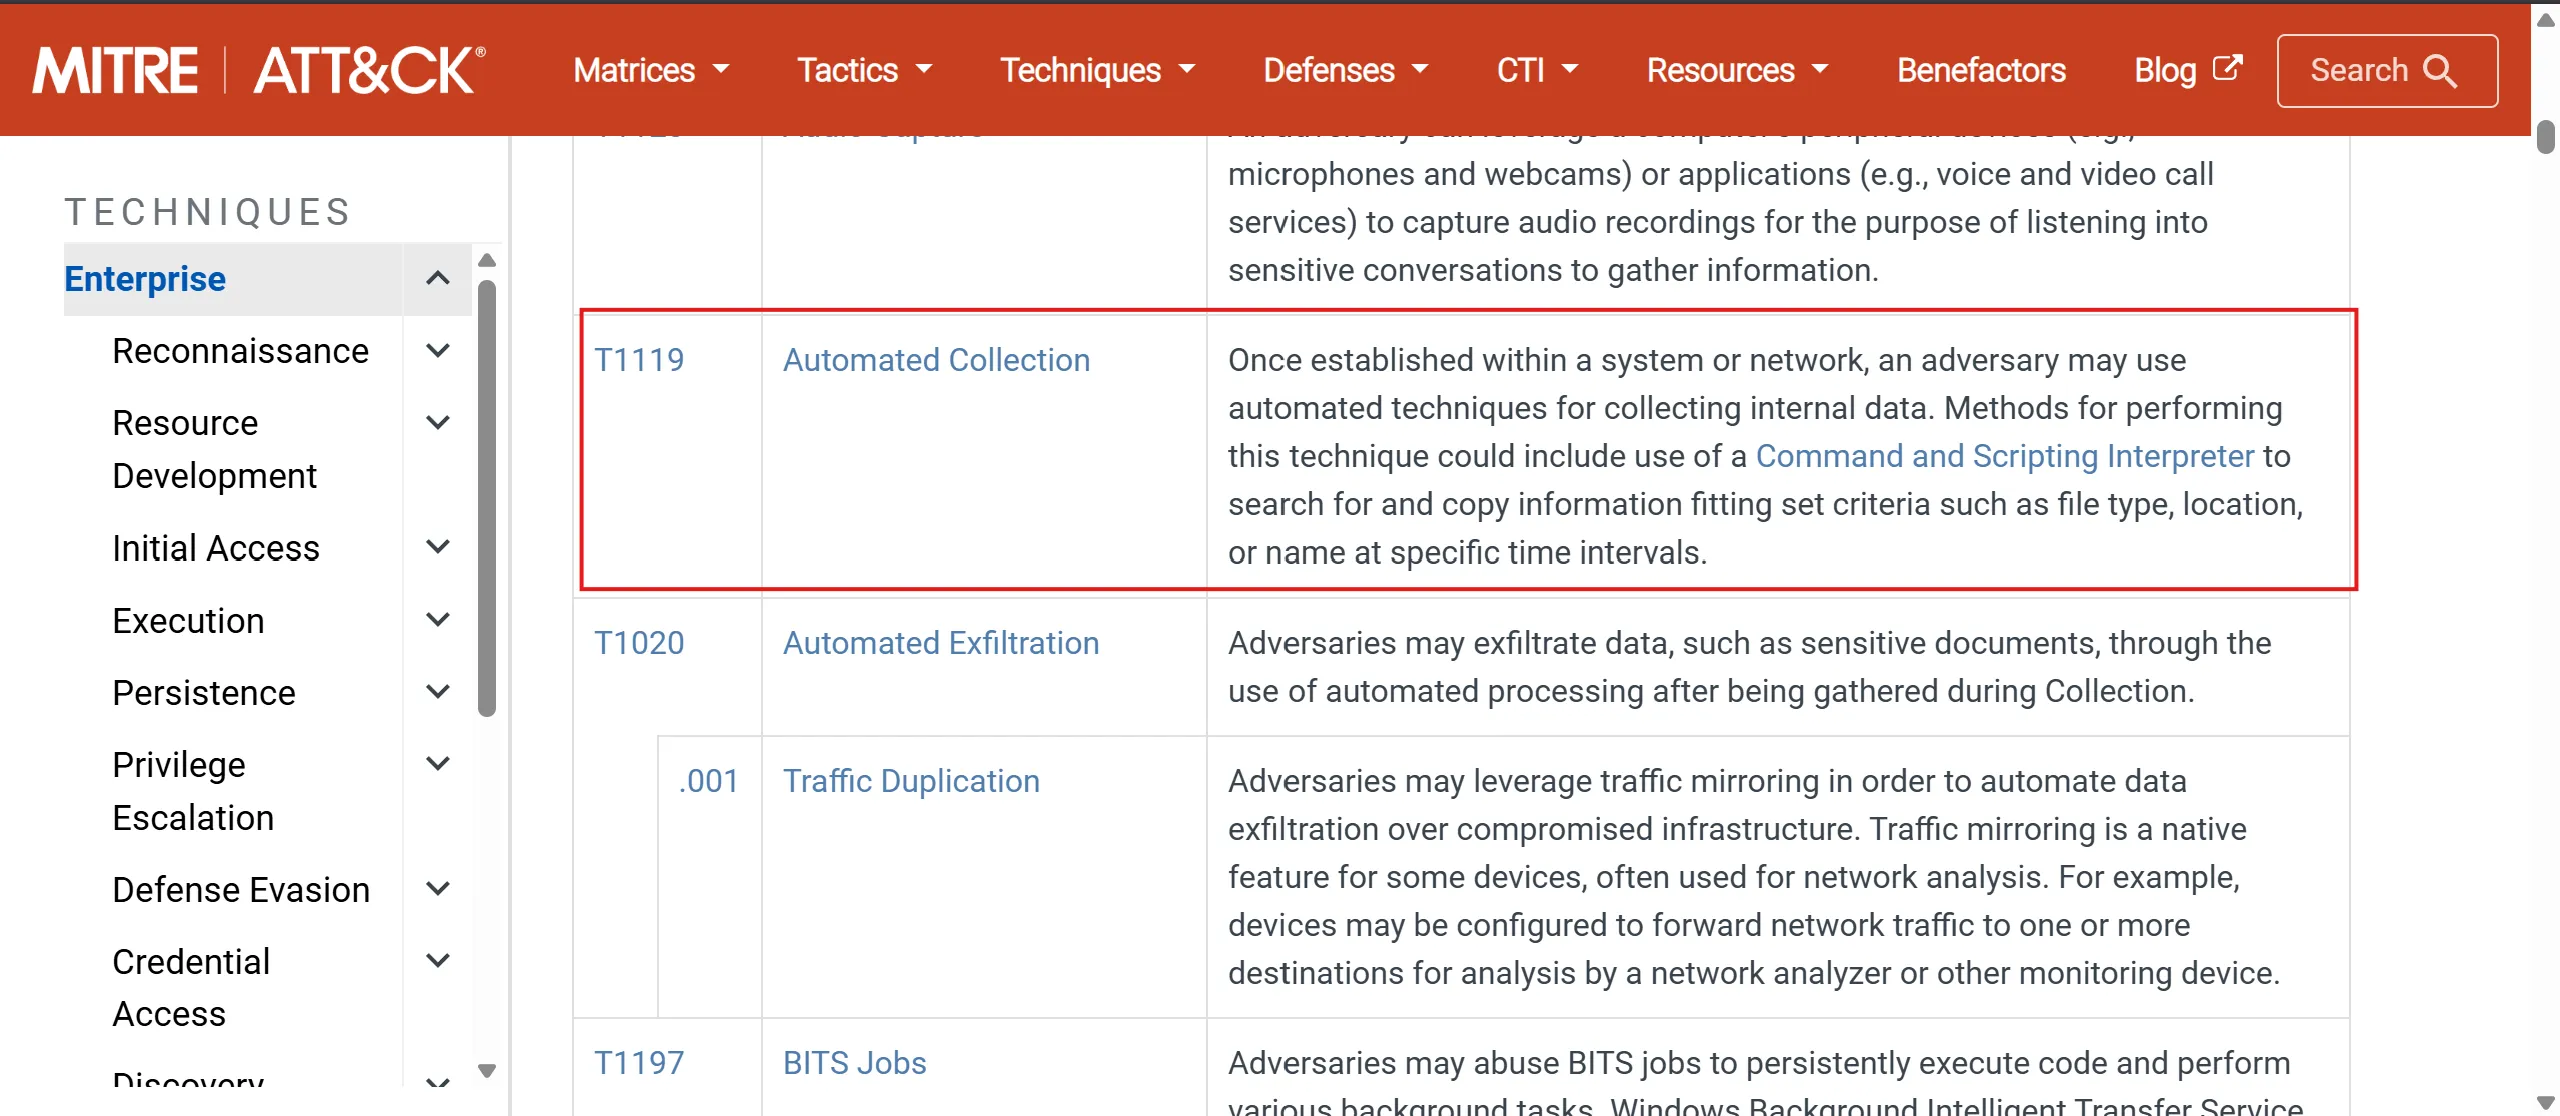This screenshot has height=1116, width=2560.
Task: Open the T1020 technique ID link
Action: pyautogui.click(x=639, y=643)
